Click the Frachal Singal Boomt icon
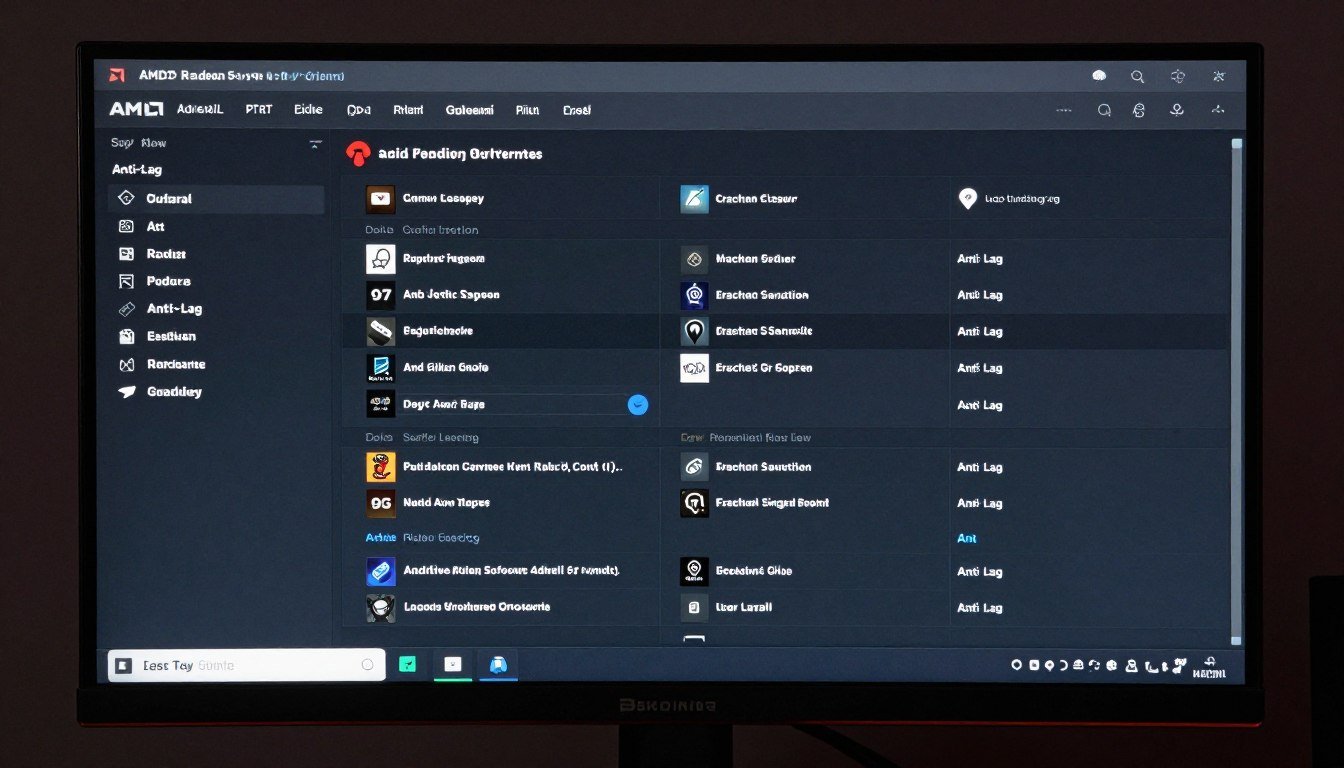Screen dimensions: 1344x768 pos(694,503)
